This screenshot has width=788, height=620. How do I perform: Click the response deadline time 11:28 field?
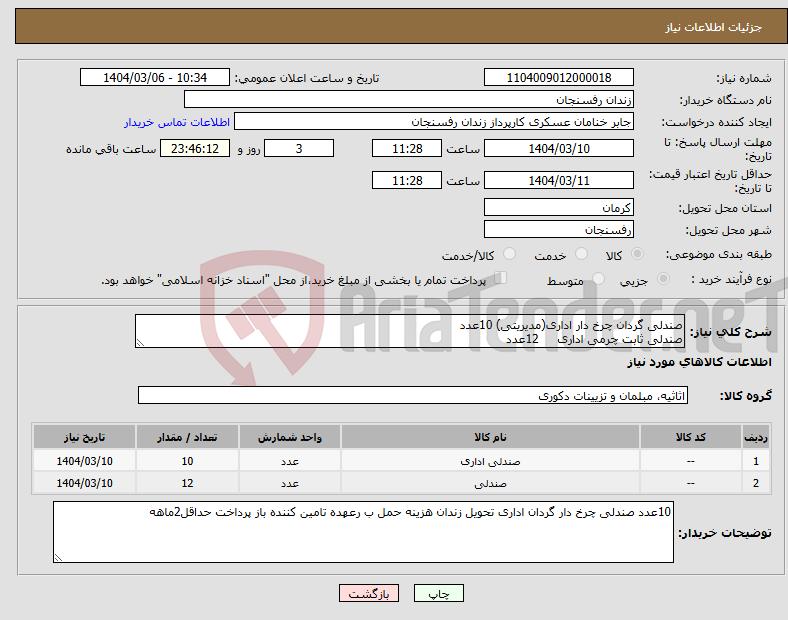point(407,149)
